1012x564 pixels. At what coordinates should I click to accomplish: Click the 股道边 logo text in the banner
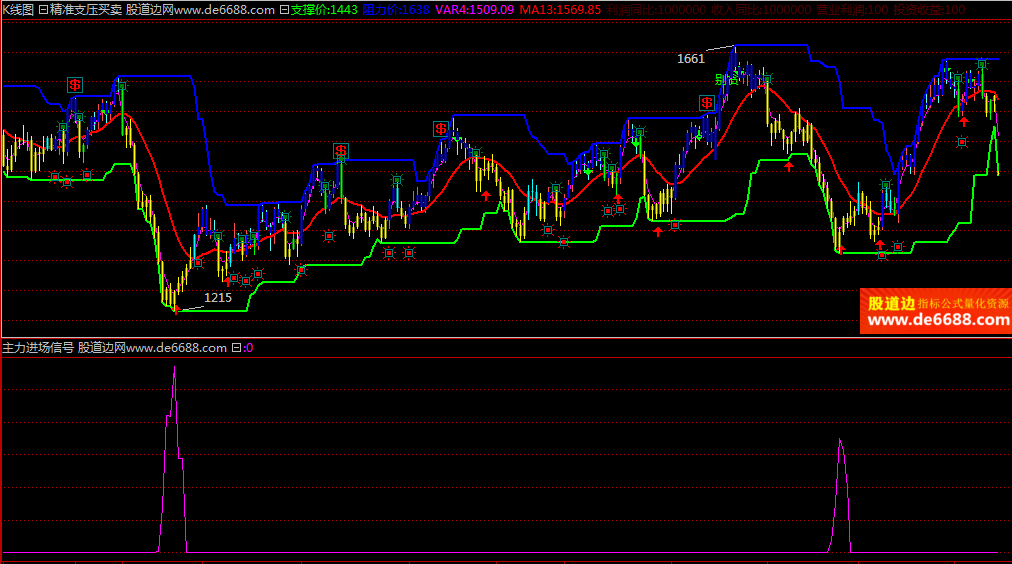[891, 303]
